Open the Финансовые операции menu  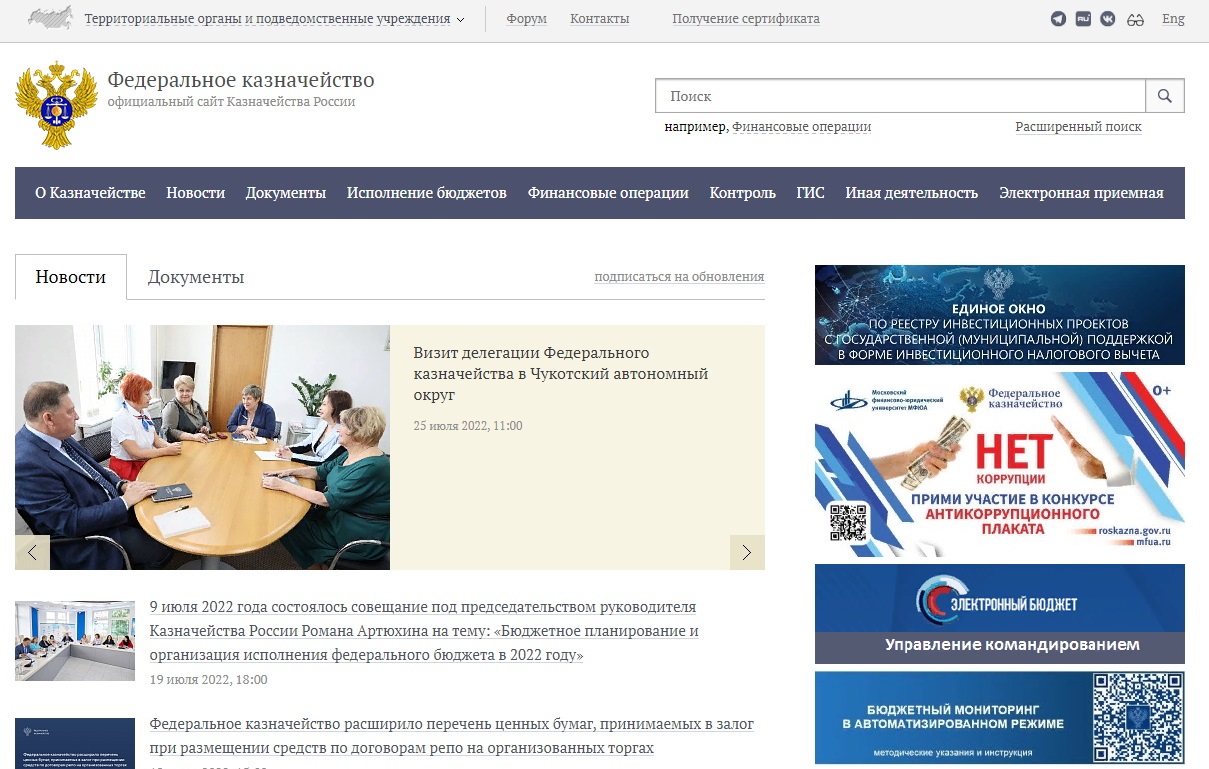608,193
